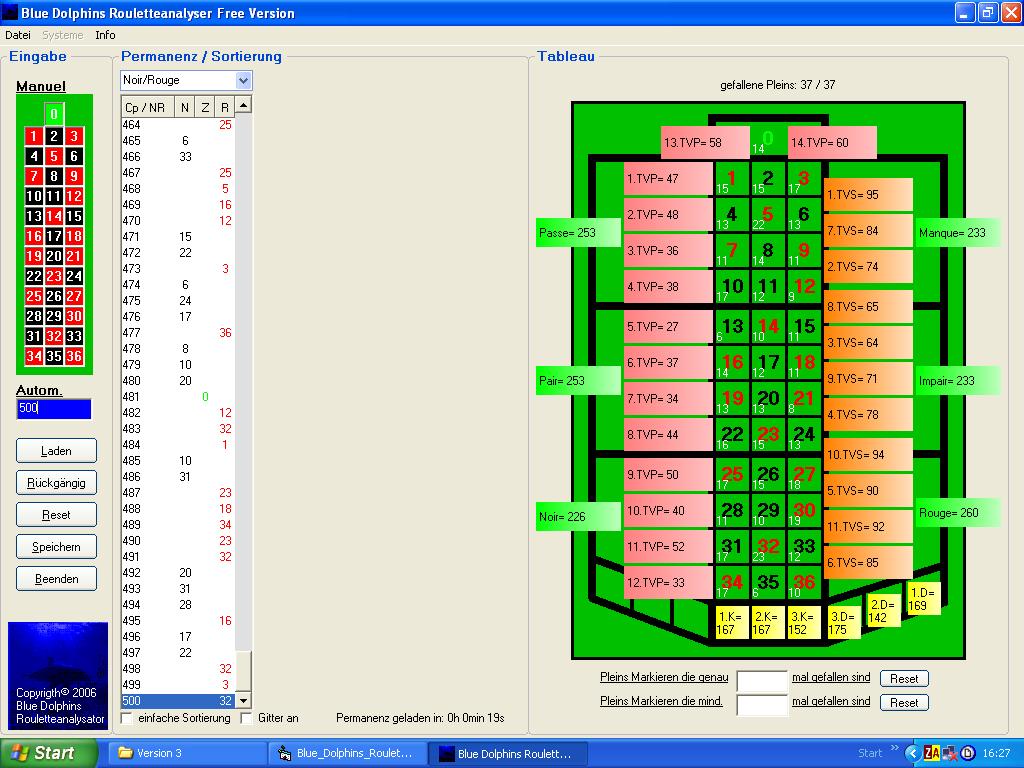Click the Permanenz list scroll-up arrow
Viewport: 1024px width, 768px height.
(x=244, y=104)
